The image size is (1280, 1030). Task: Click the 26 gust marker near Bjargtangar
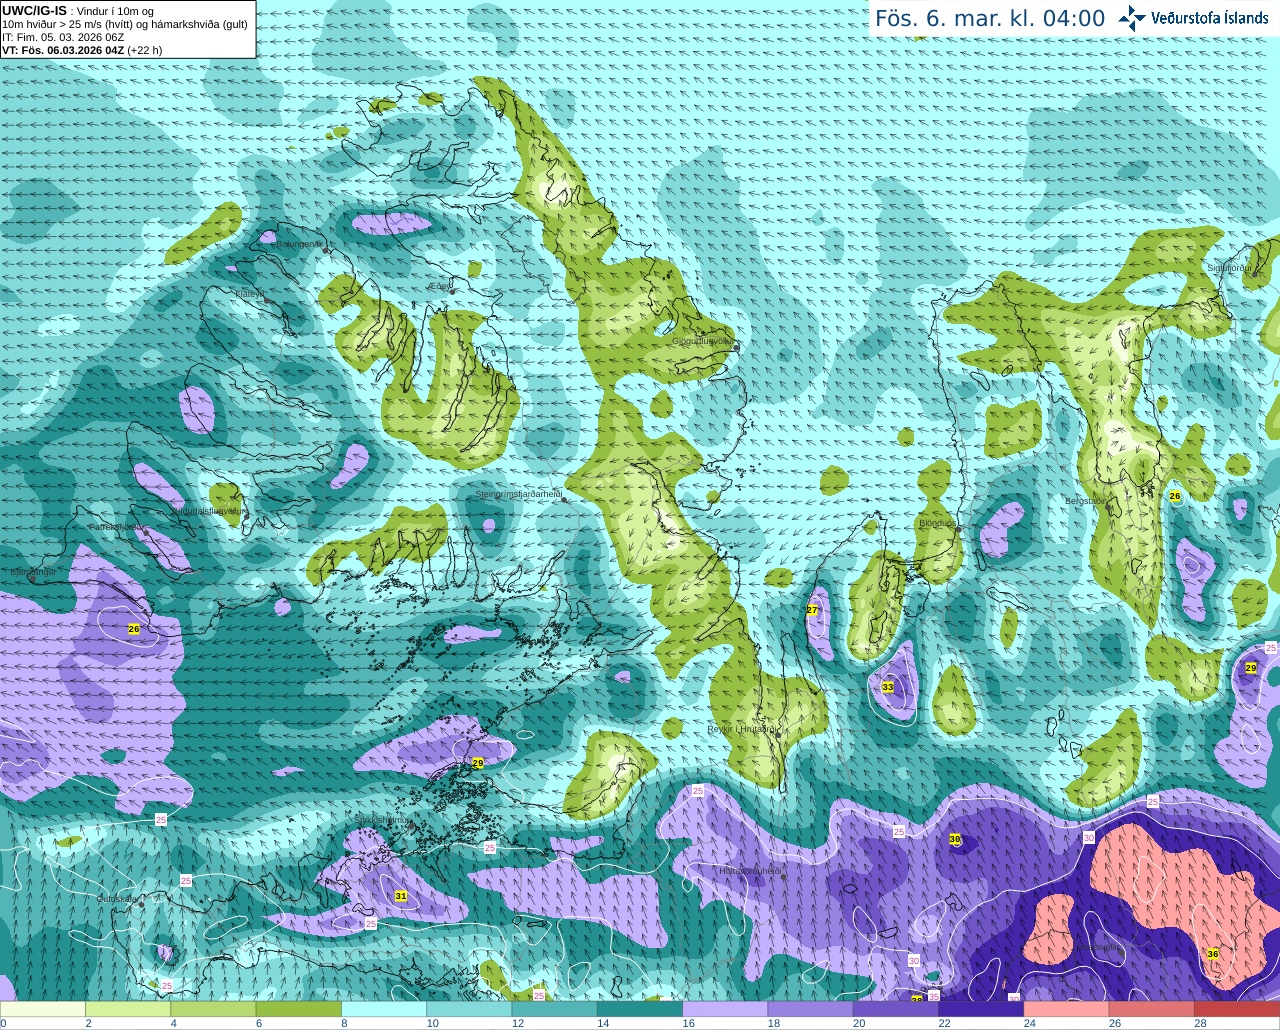pyautogui.click(x=134, y=629)
